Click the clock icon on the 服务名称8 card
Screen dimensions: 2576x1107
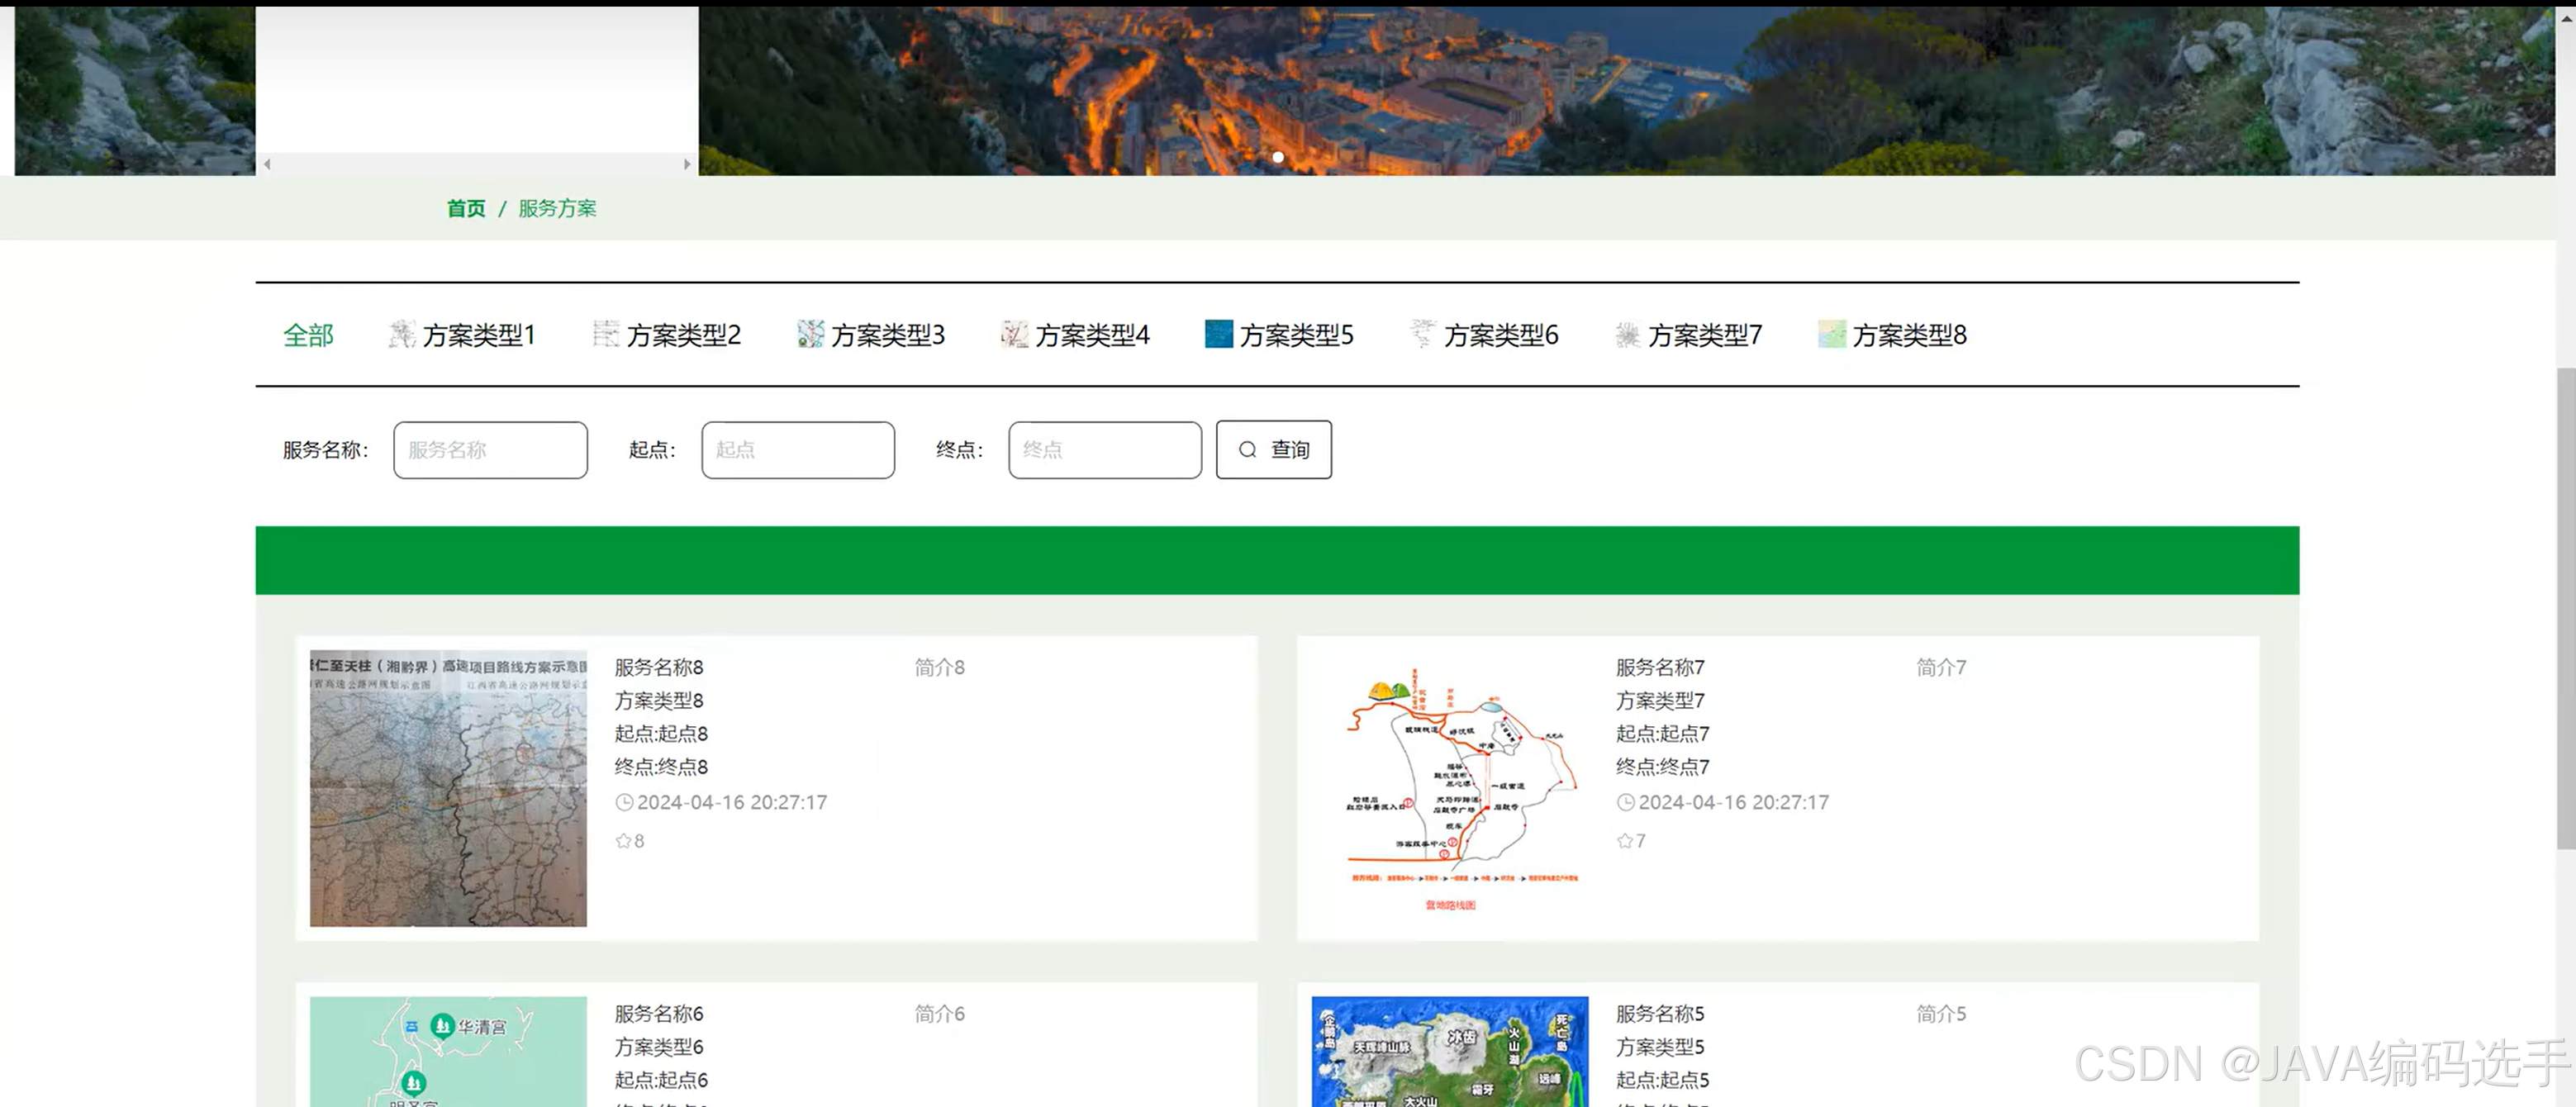(625, 802)
